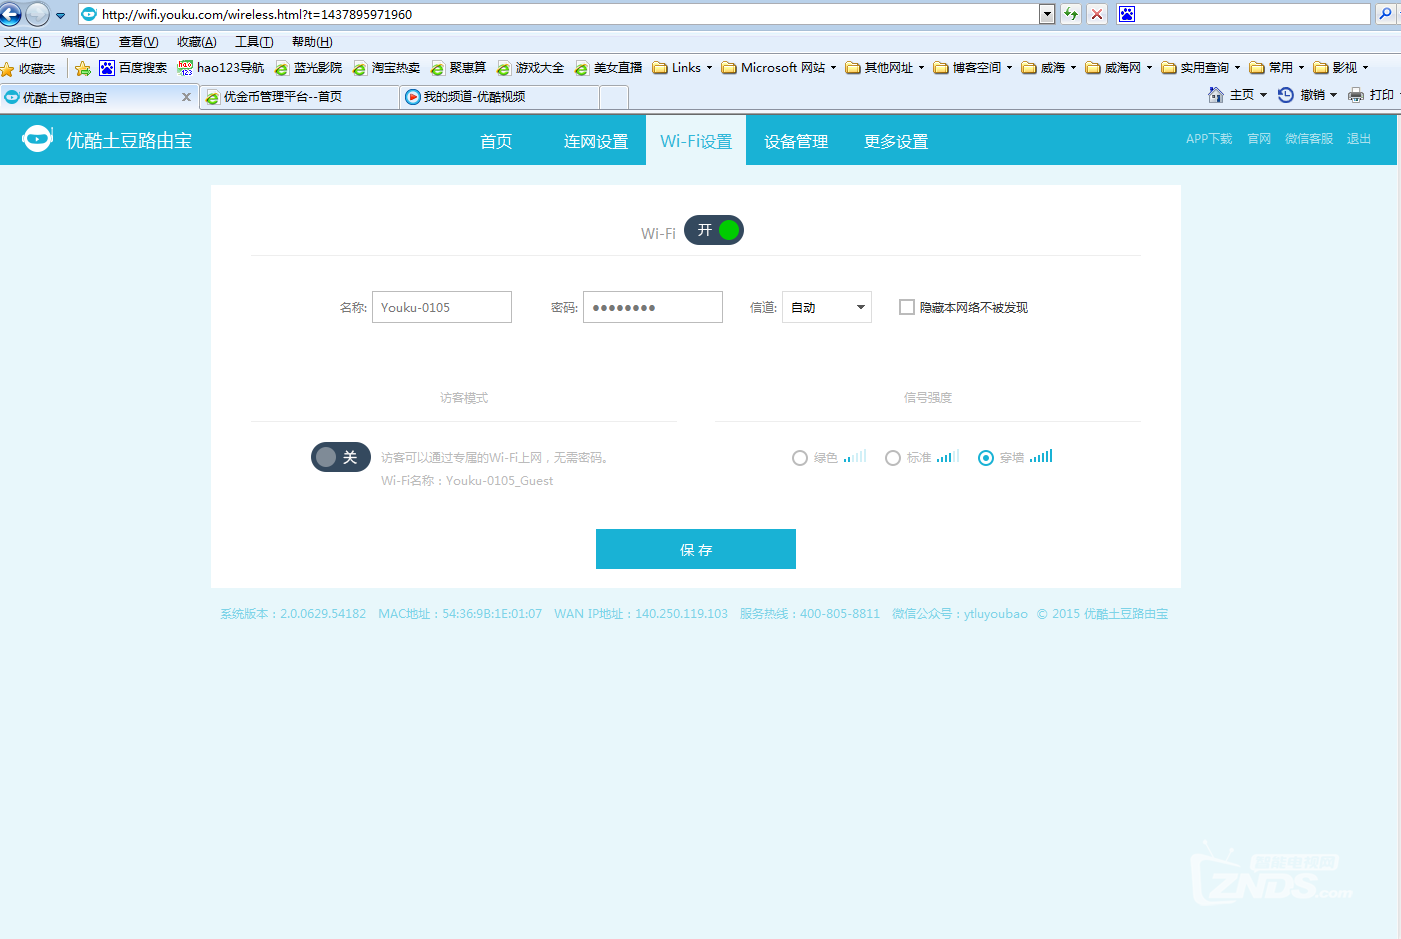Click the Baidu paw search provider icon

pos(1127,14)
